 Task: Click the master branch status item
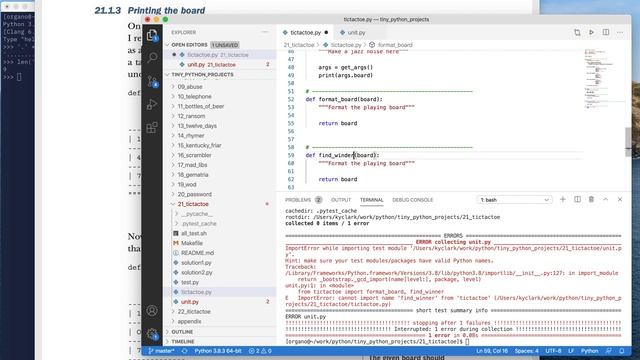(162, 351)
